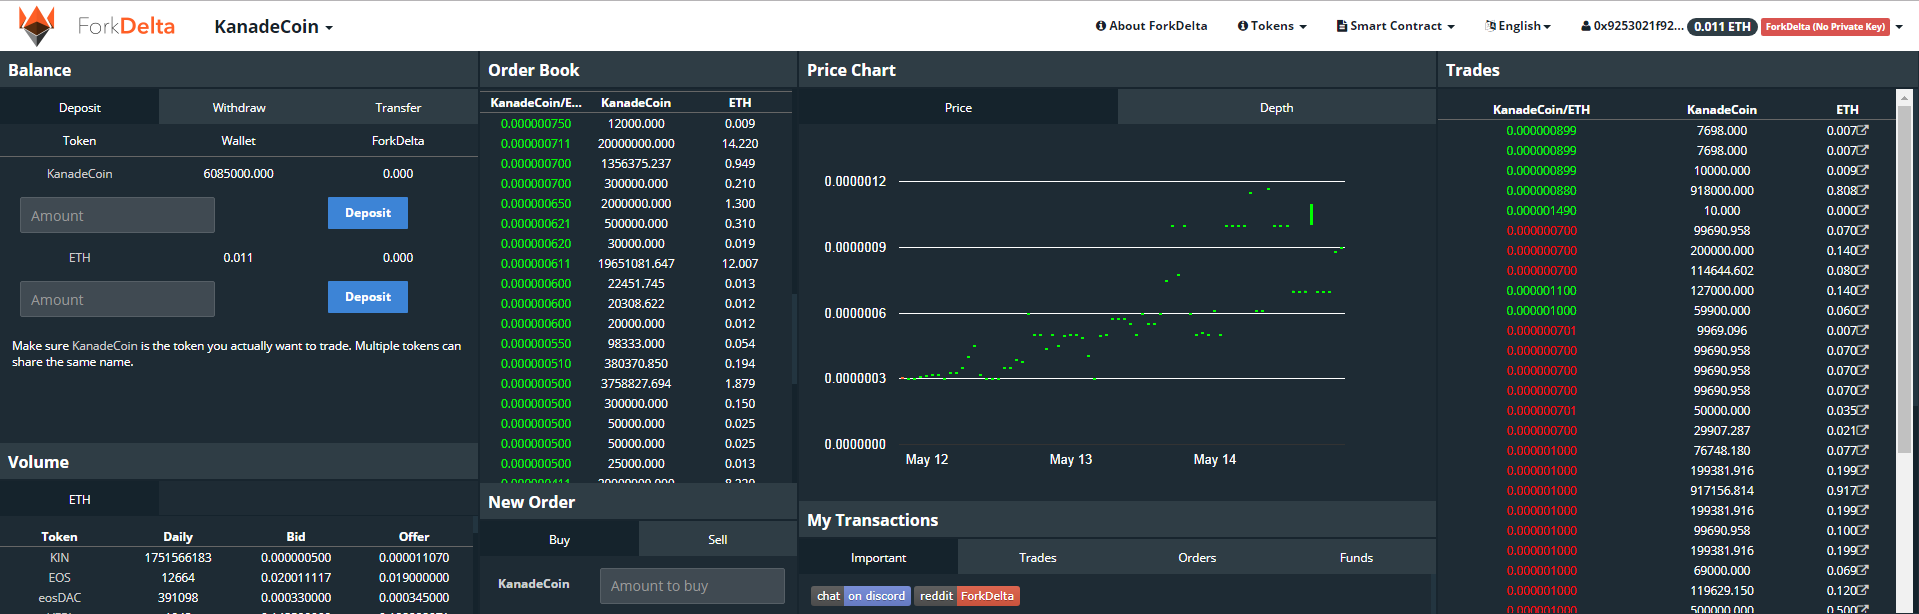The image size is (1919, 614).
Task: Click the 0.000000880 trade price
Action: (x=1541, y=191)
